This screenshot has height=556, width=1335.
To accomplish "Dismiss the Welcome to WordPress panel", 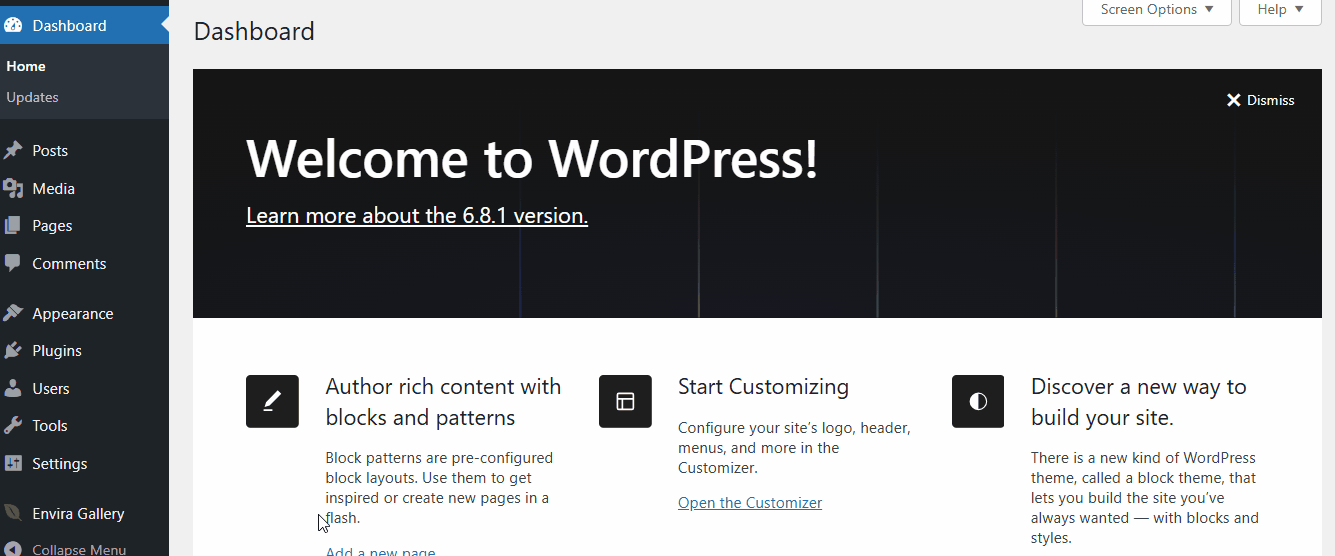I will click(1260, 100).
